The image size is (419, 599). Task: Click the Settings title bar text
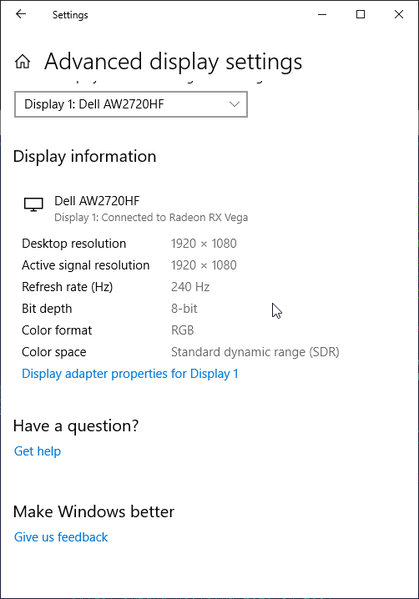(x=70, y=15)
